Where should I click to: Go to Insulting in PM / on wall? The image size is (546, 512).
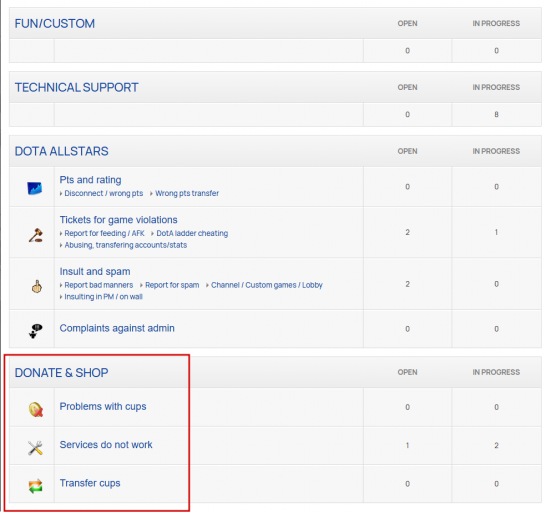click(103, 297)
